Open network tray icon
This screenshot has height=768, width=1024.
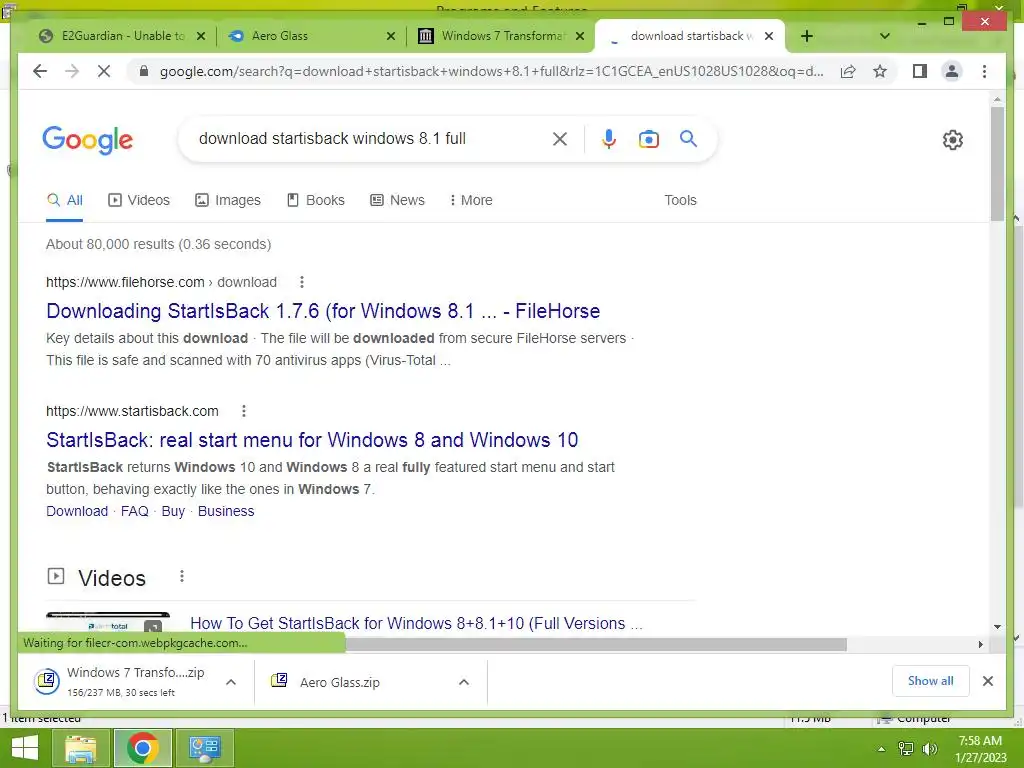pyautogui.click(x=906, y=749)
